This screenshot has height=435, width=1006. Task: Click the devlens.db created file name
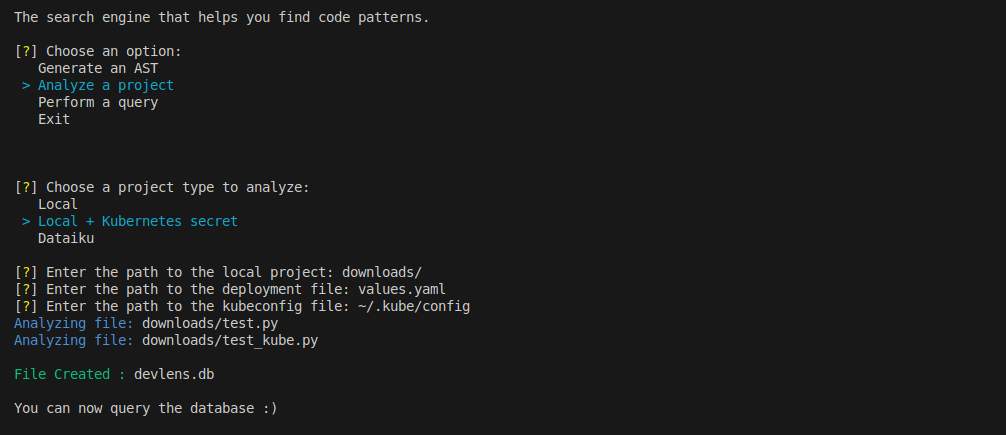click(175, 374)
